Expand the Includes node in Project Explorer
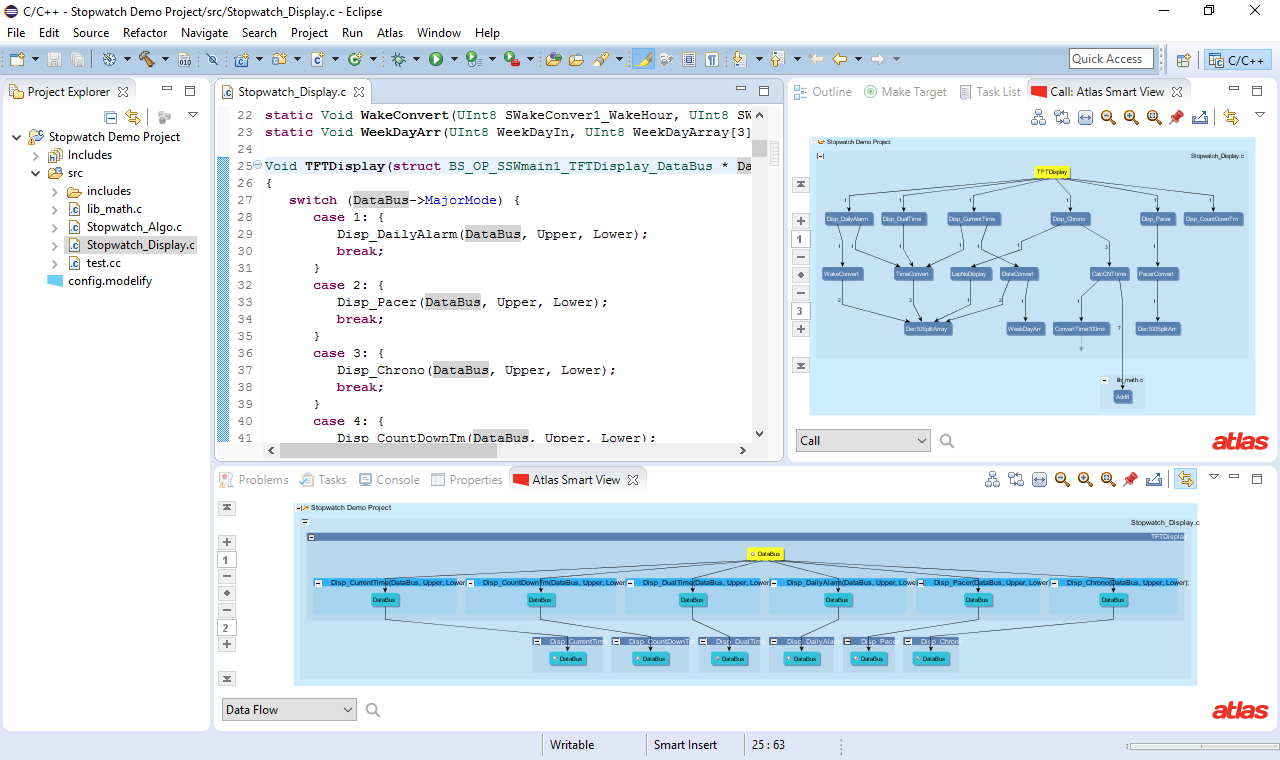 tap(36, 155)
